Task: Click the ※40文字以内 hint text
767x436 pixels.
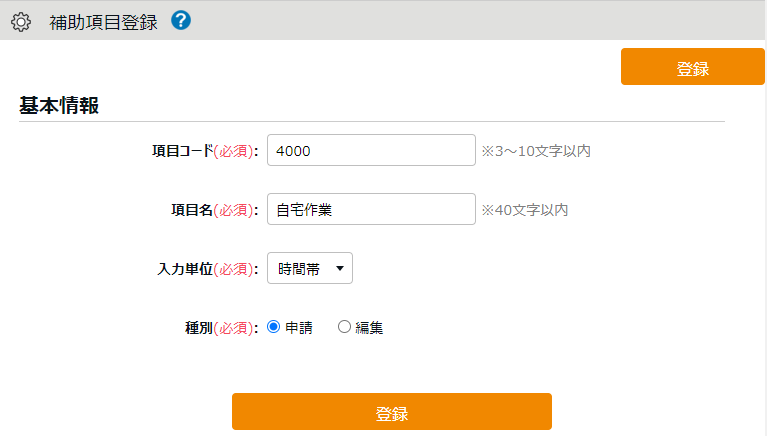Action: click(x=525, y=210)
